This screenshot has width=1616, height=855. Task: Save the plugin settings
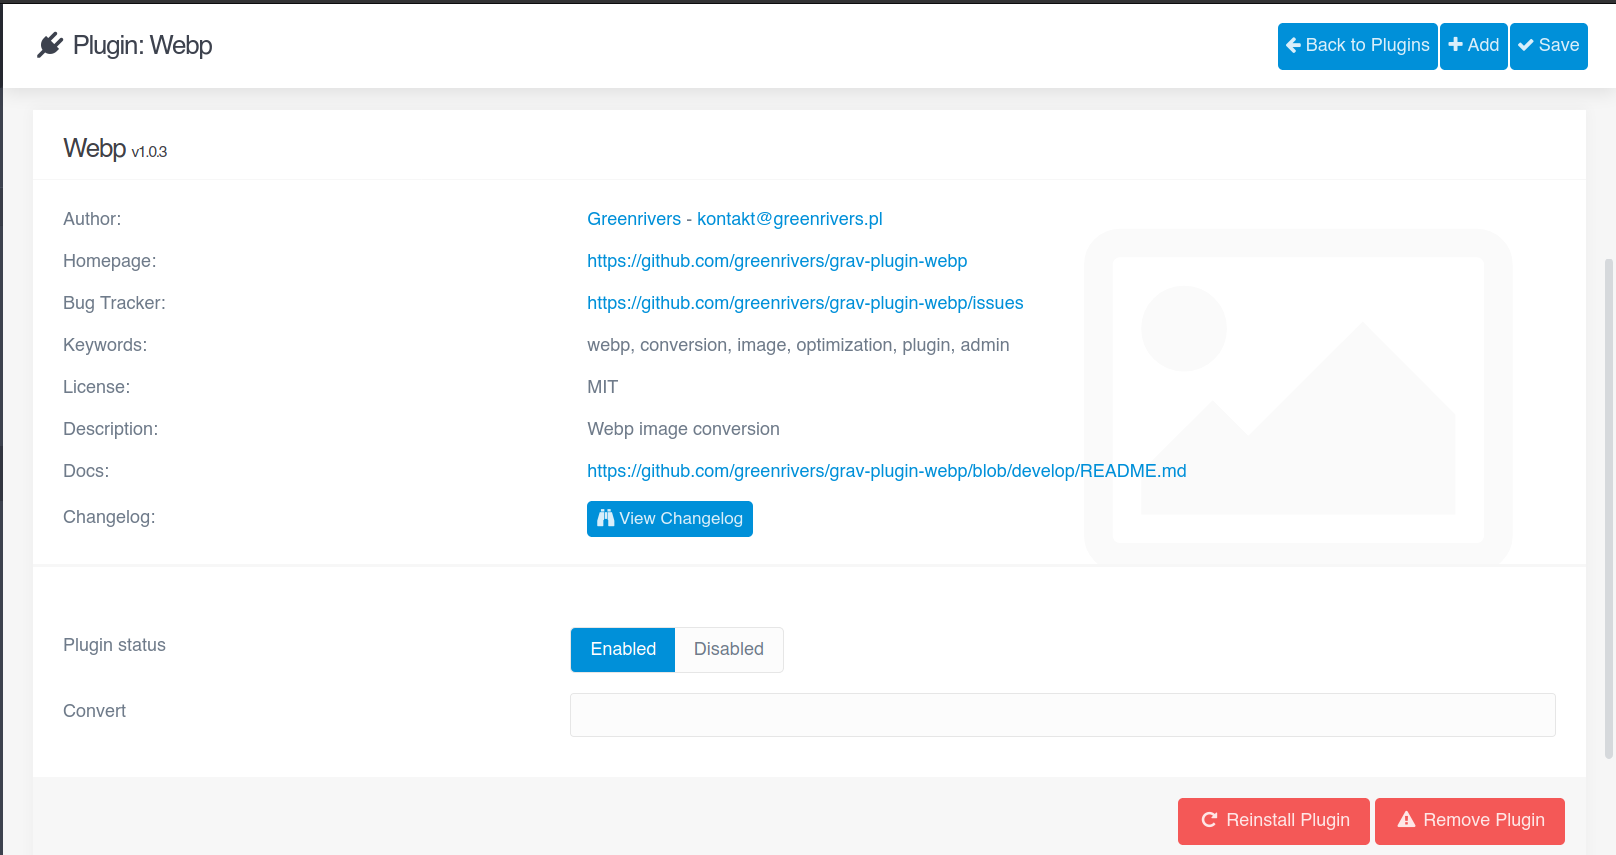[1548, 46]
